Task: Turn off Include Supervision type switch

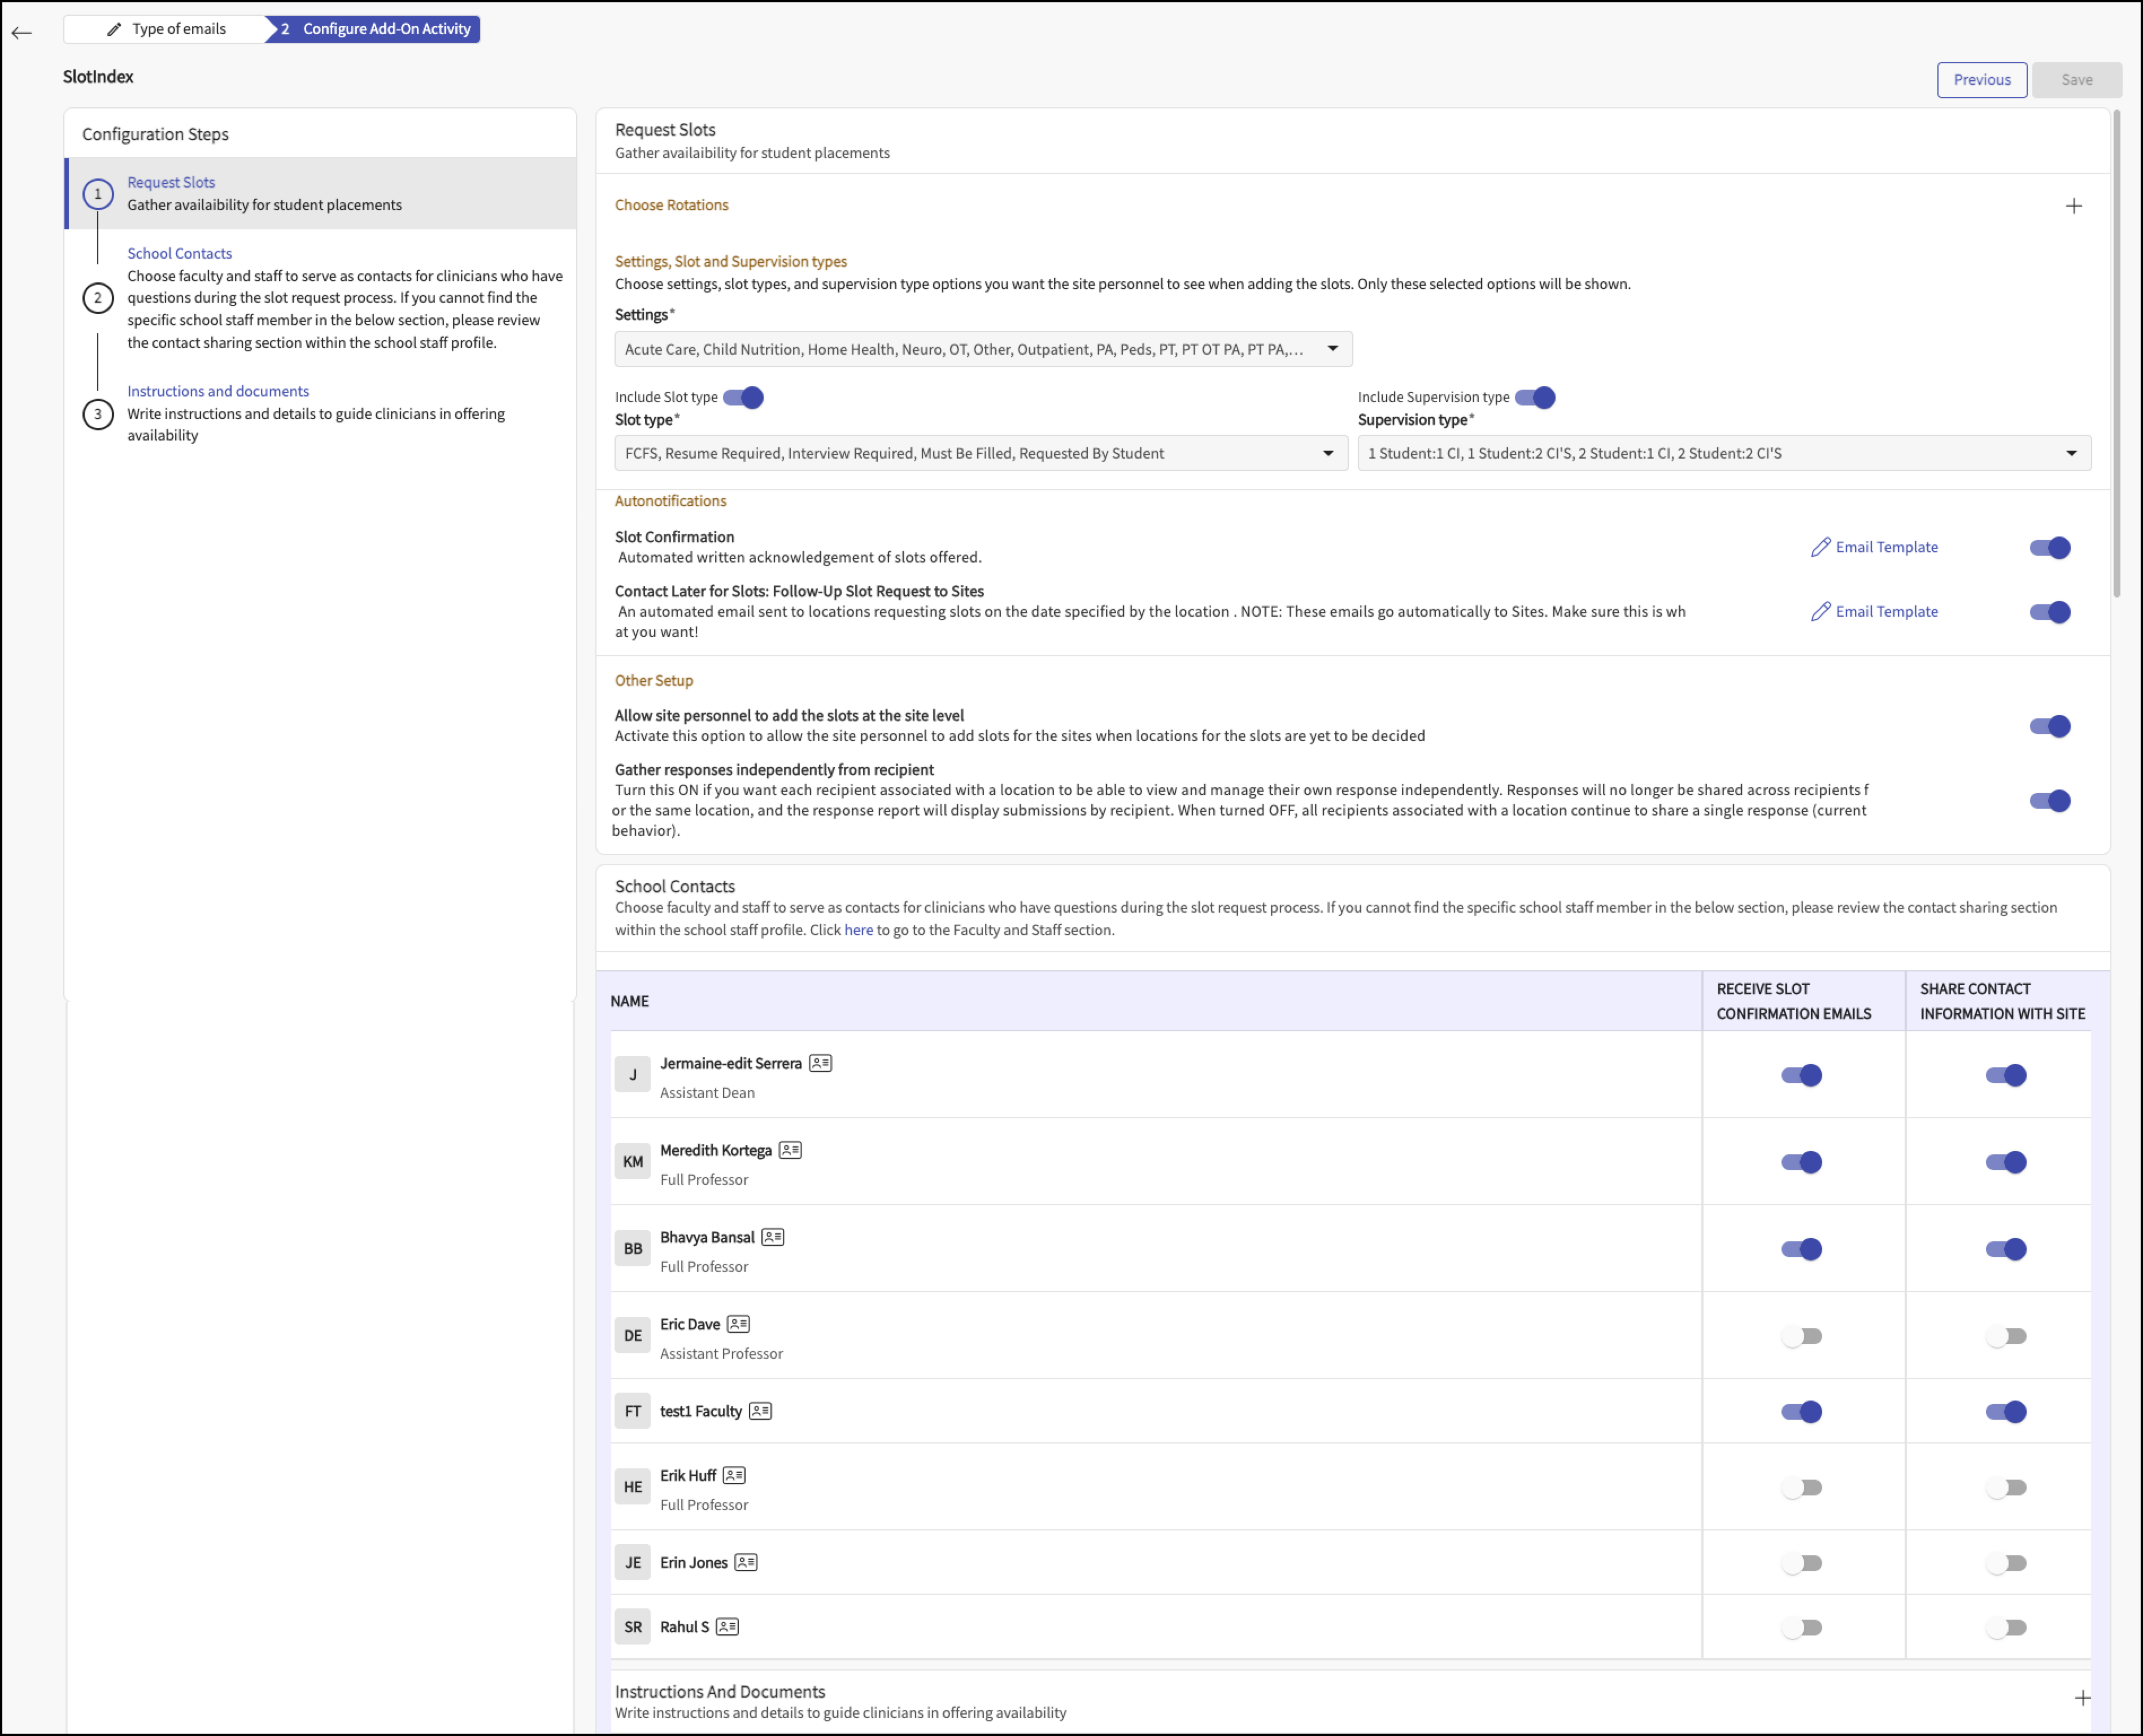Action: [x=1534, y=397]
